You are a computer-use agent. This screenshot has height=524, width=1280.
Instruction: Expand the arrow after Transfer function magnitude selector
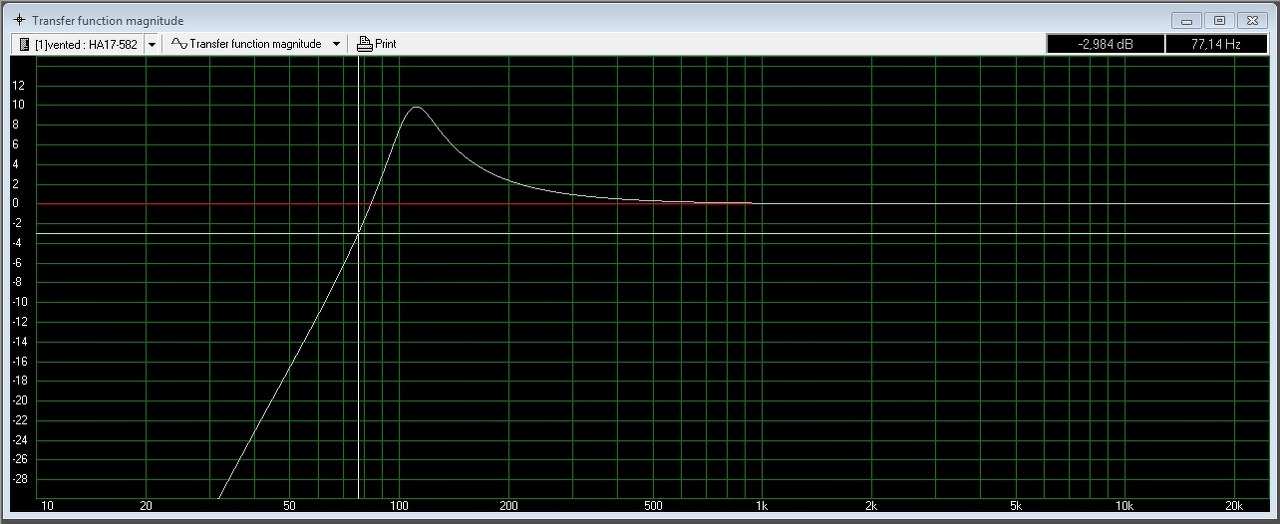(x=336, y=44)
